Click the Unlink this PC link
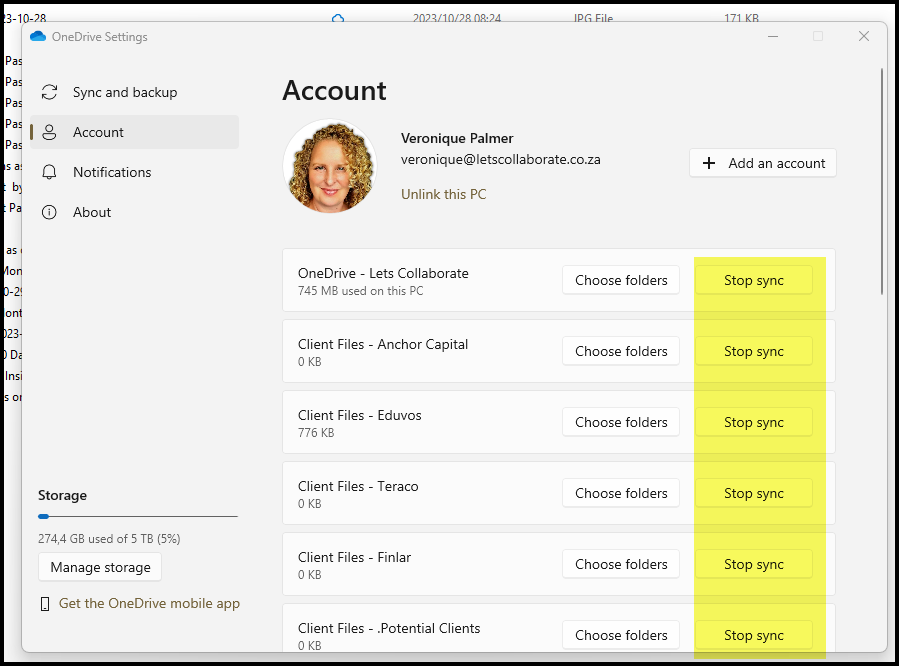The image size is (899, 666). [443, 194]
